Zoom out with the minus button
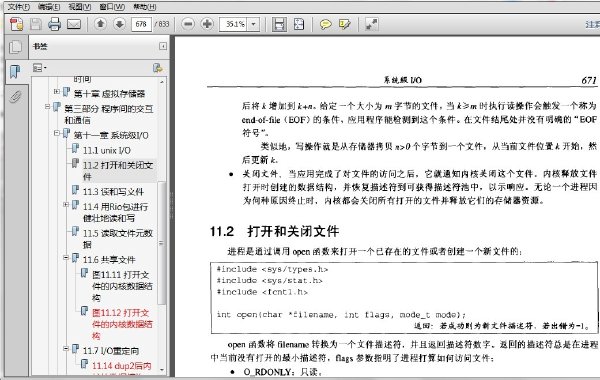Screen dimensions: 600x380 pyautogui.click(x=188, y=24)
